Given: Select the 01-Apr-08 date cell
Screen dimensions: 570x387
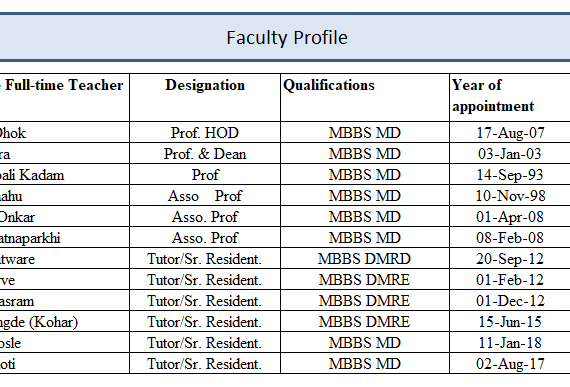Looking at the screenshot, I should click(510, 217).
